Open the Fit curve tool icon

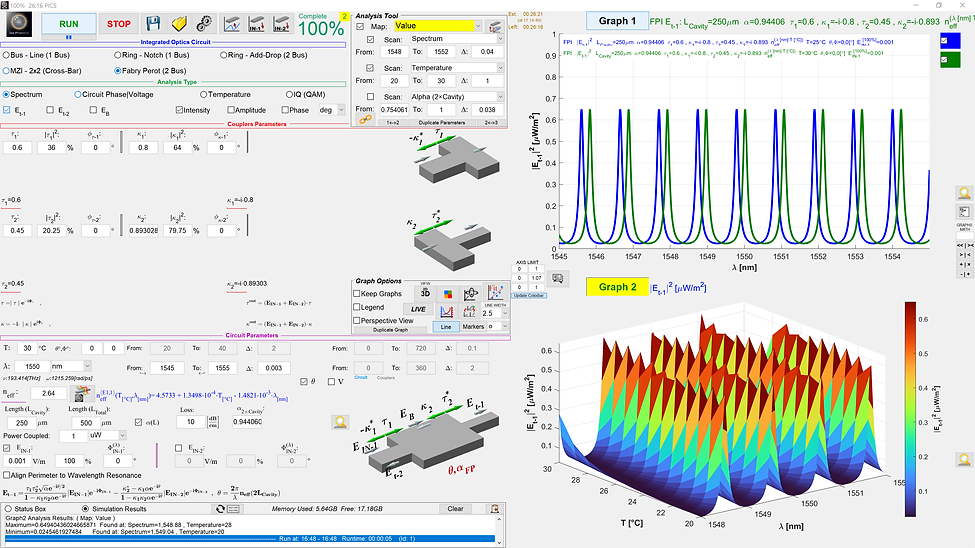(x=495, y=292)
